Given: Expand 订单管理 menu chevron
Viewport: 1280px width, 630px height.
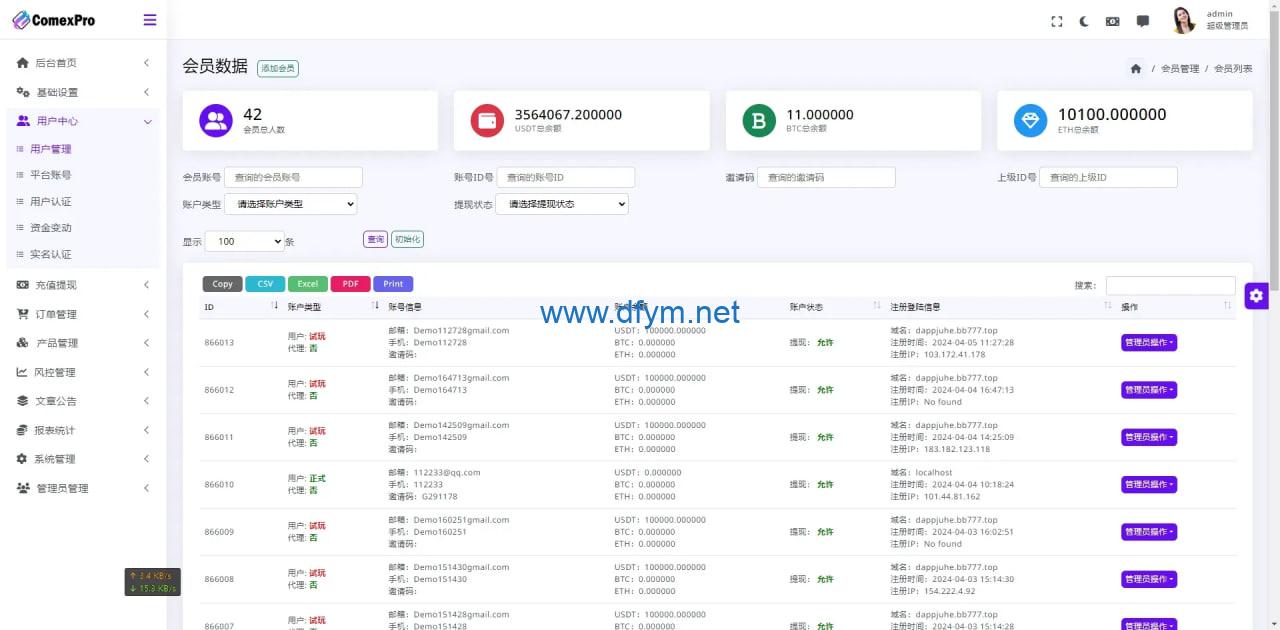Looking at the screenshot, I should (x=147, y=314).
